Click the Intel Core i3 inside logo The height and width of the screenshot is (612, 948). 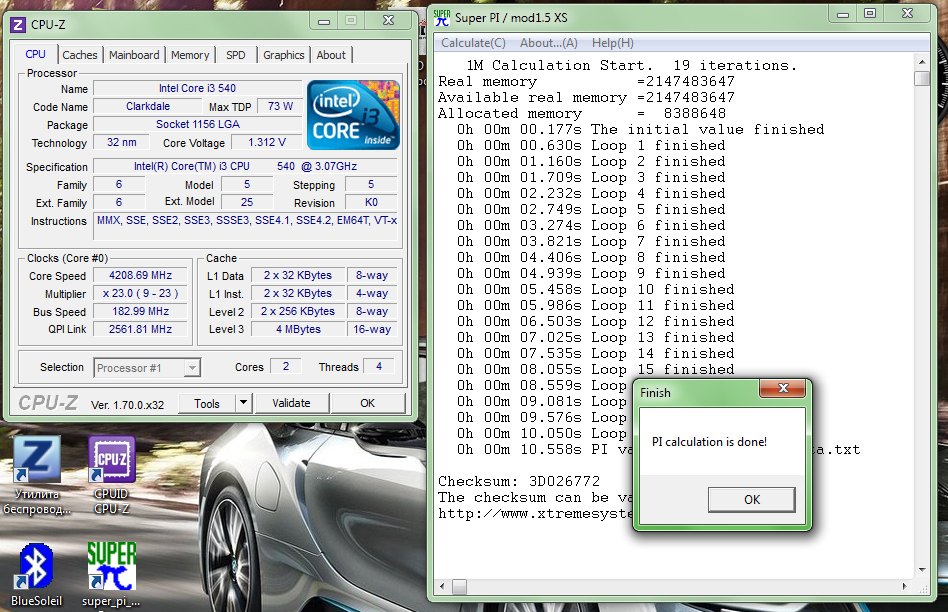(353, 114)
